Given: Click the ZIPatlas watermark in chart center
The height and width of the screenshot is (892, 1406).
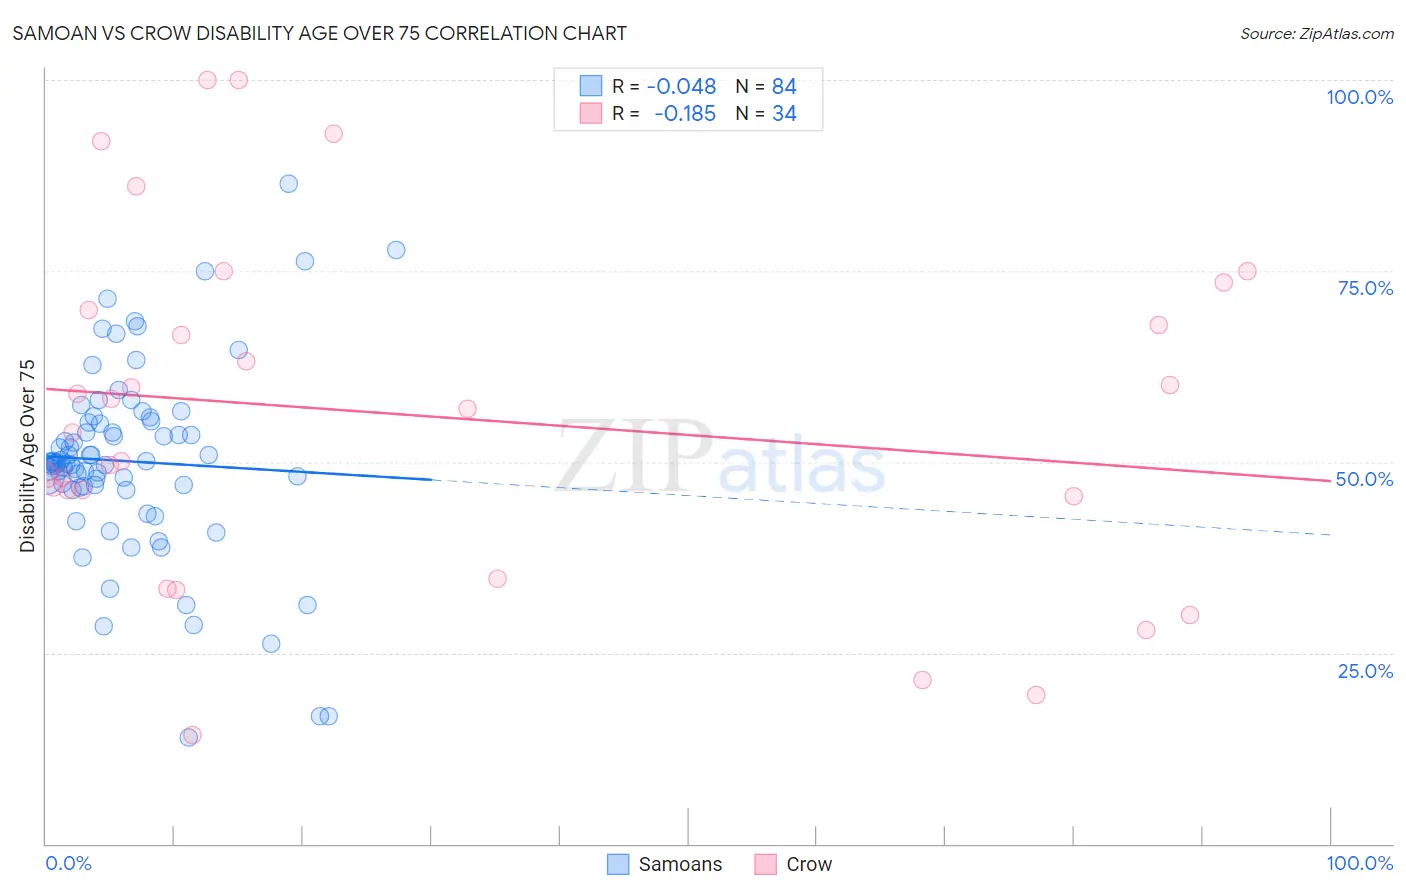Looking at the screenshot, I should click(x=721, y=458).
